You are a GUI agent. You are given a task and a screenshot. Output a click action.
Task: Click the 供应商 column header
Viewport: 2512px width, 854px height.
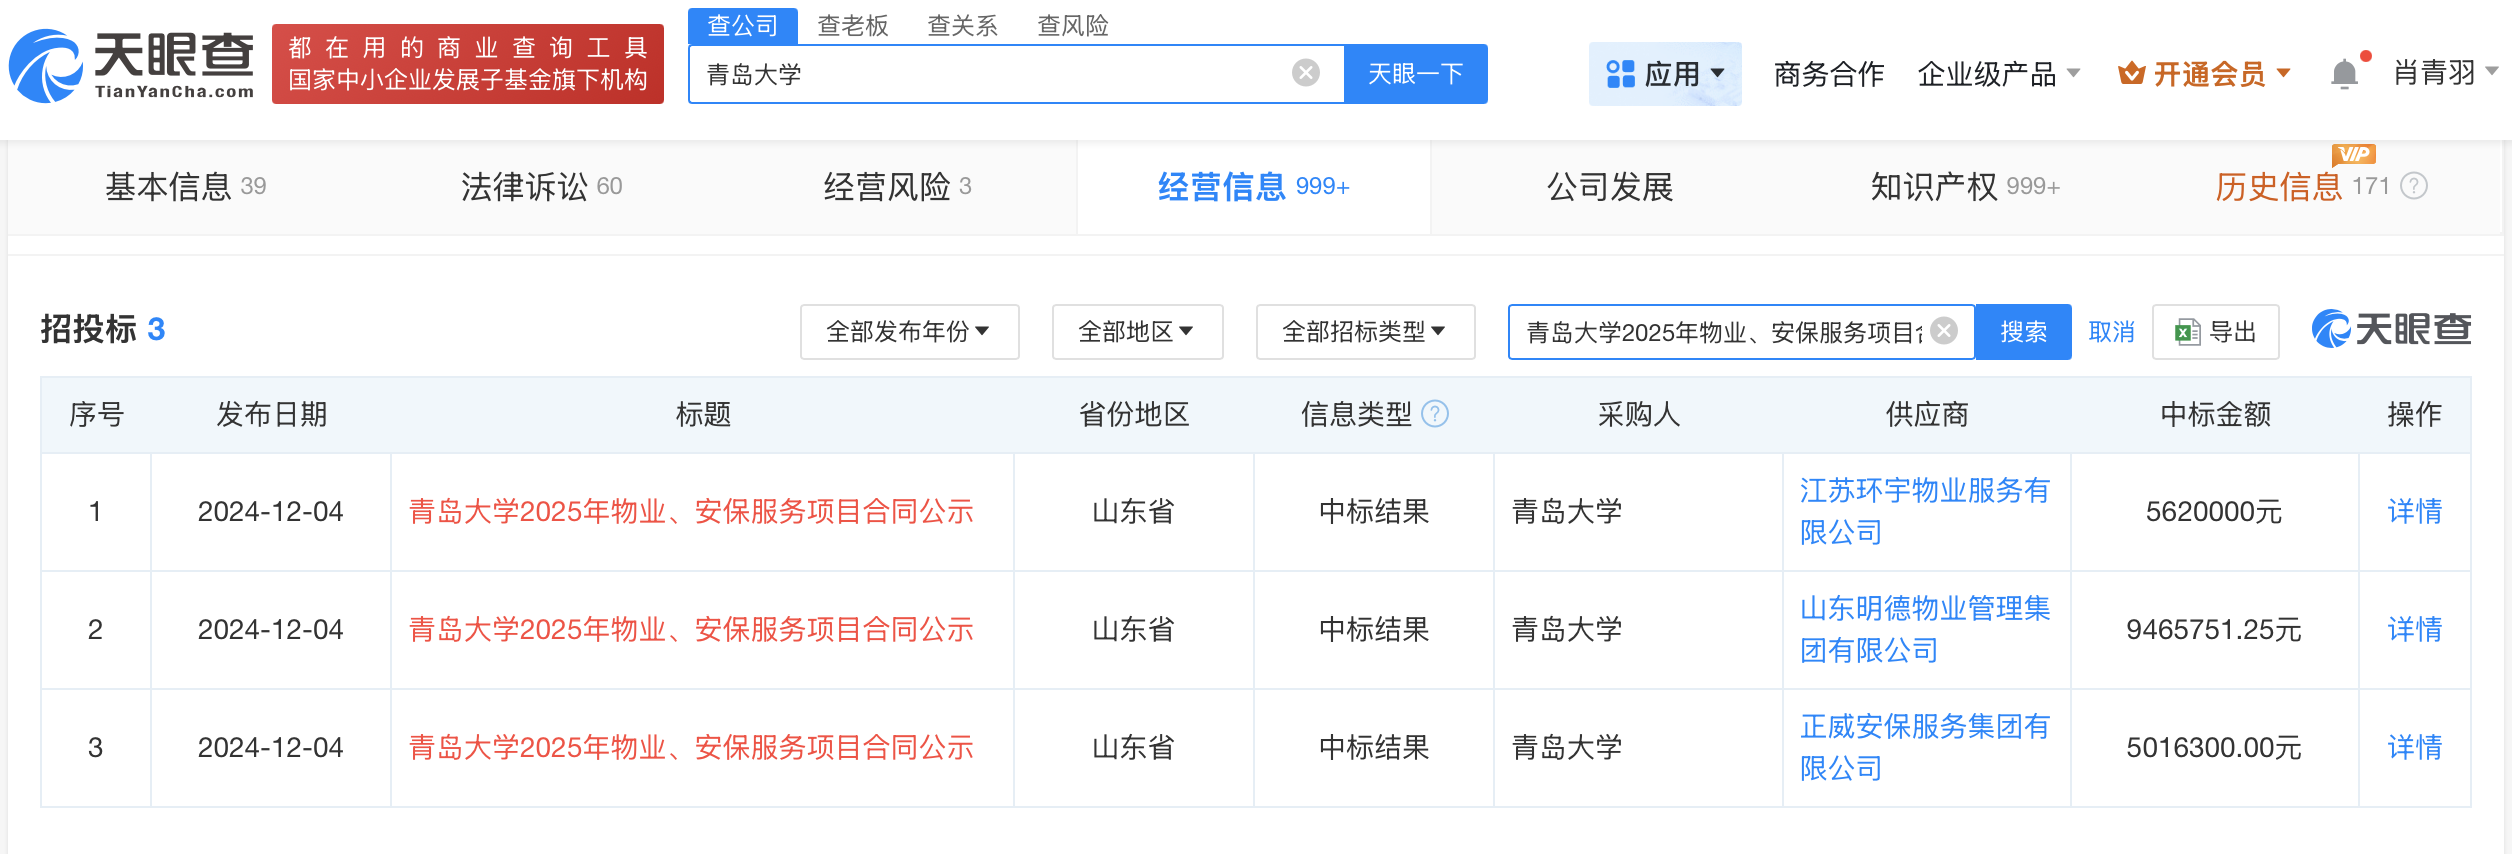[x=1927, y=415]
